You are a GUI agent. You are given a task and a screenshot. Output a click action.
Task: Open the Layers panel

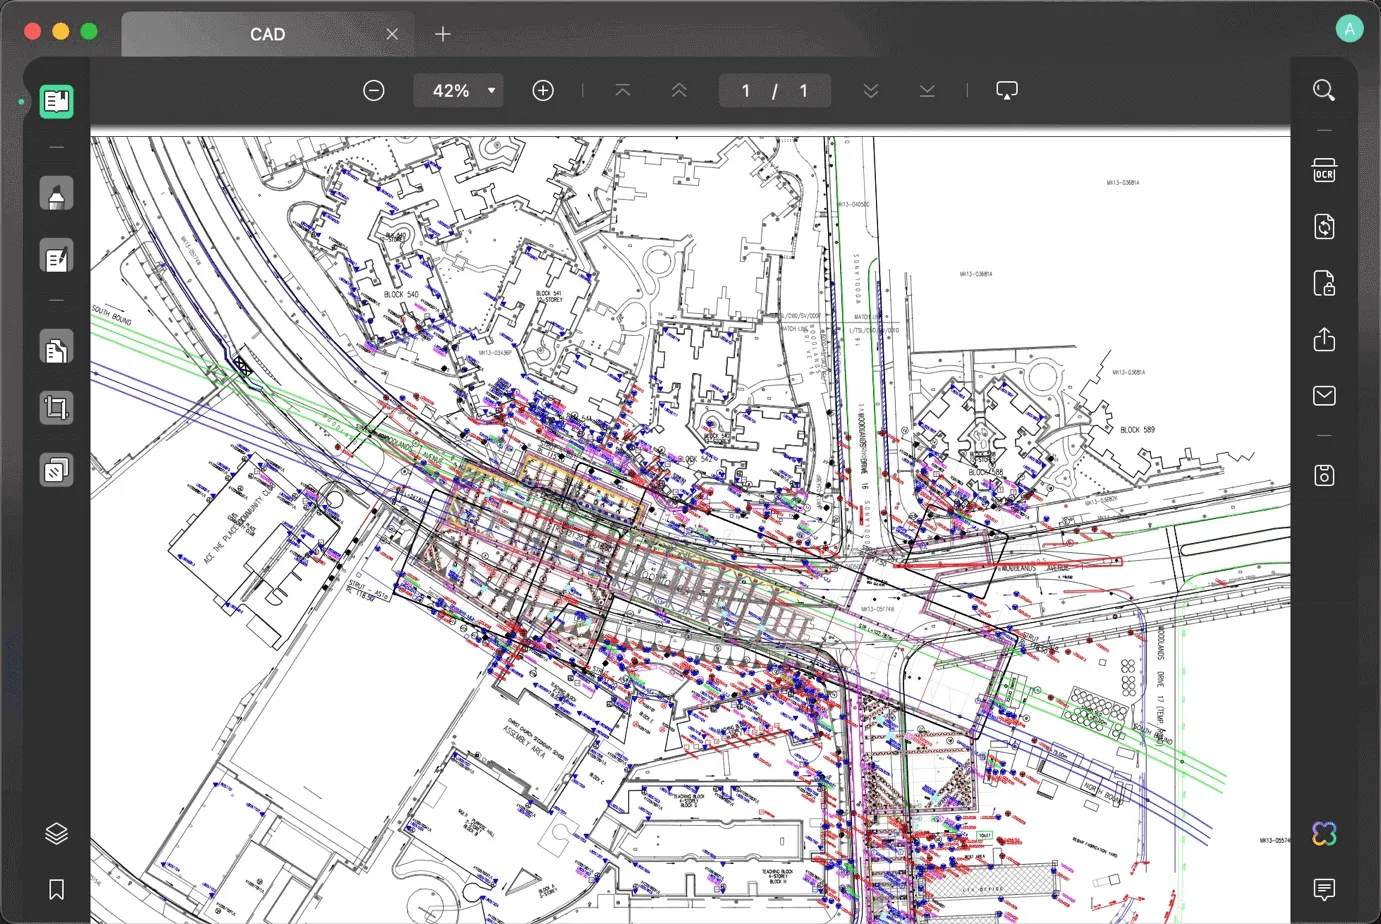click(x=57, y=833)
